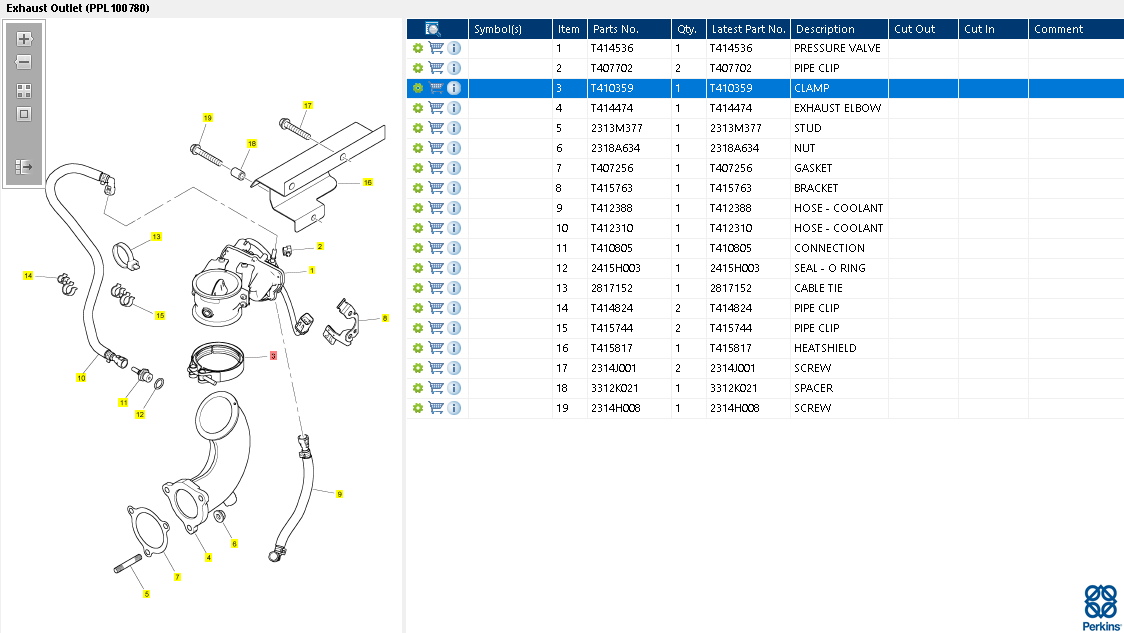
Task: Show info for NUT 2318A634
Action: (x=454, y=148)
